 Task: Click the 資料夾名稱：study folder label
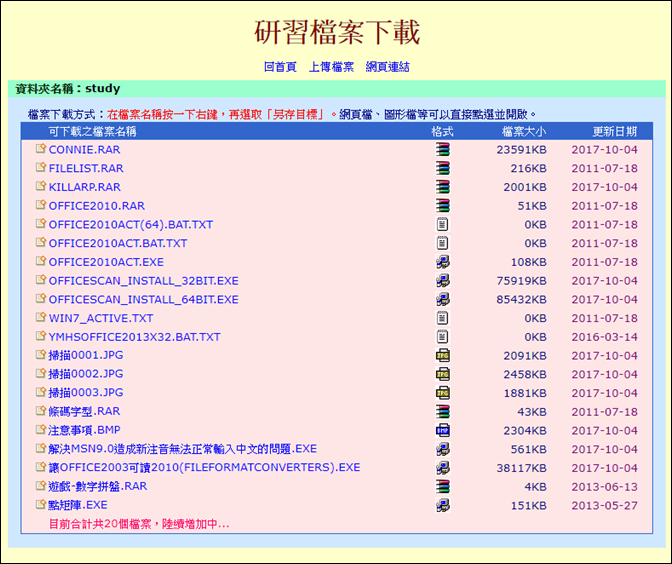68,89
